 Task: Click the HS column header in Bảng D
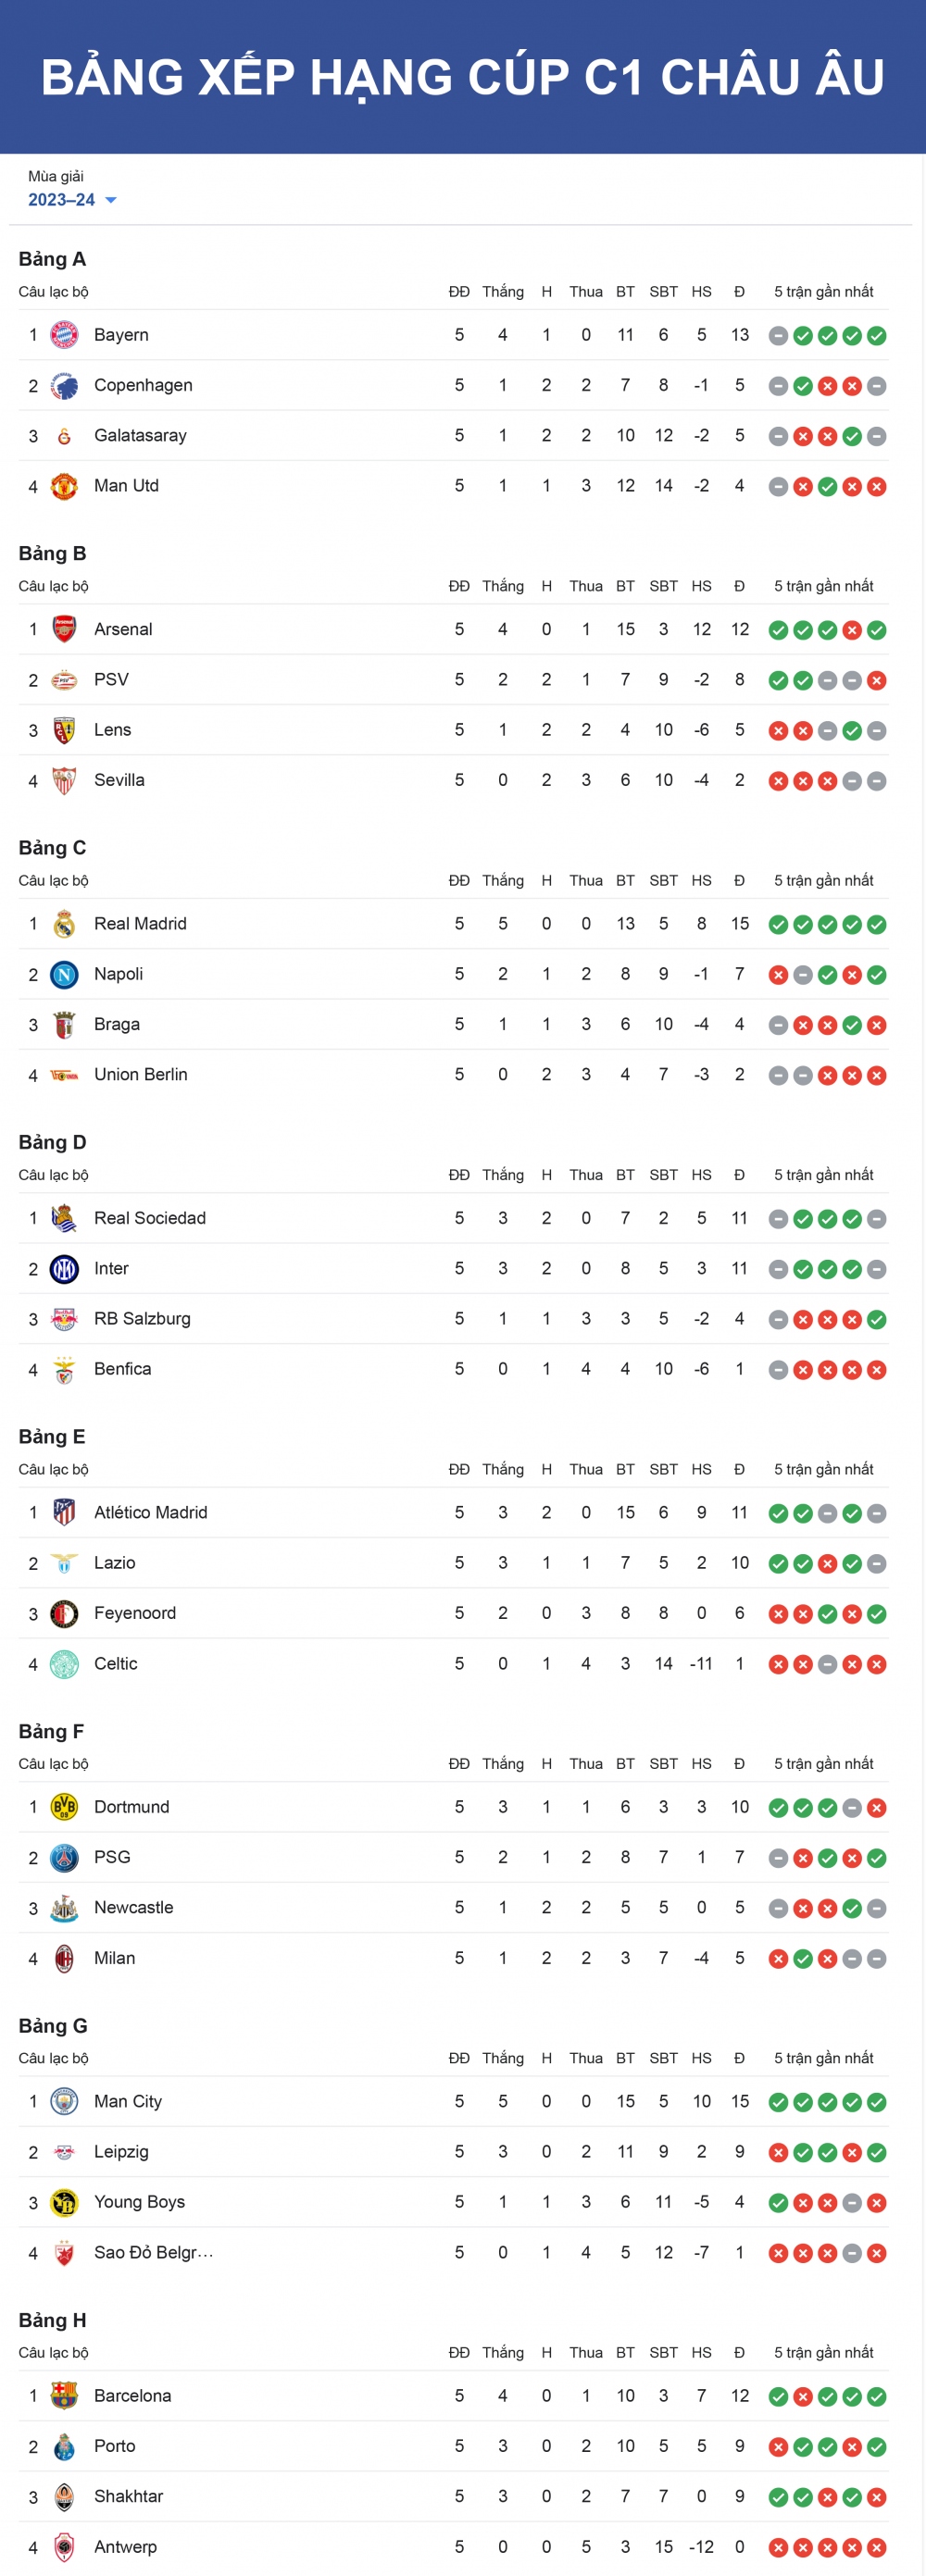(702, 1175)
